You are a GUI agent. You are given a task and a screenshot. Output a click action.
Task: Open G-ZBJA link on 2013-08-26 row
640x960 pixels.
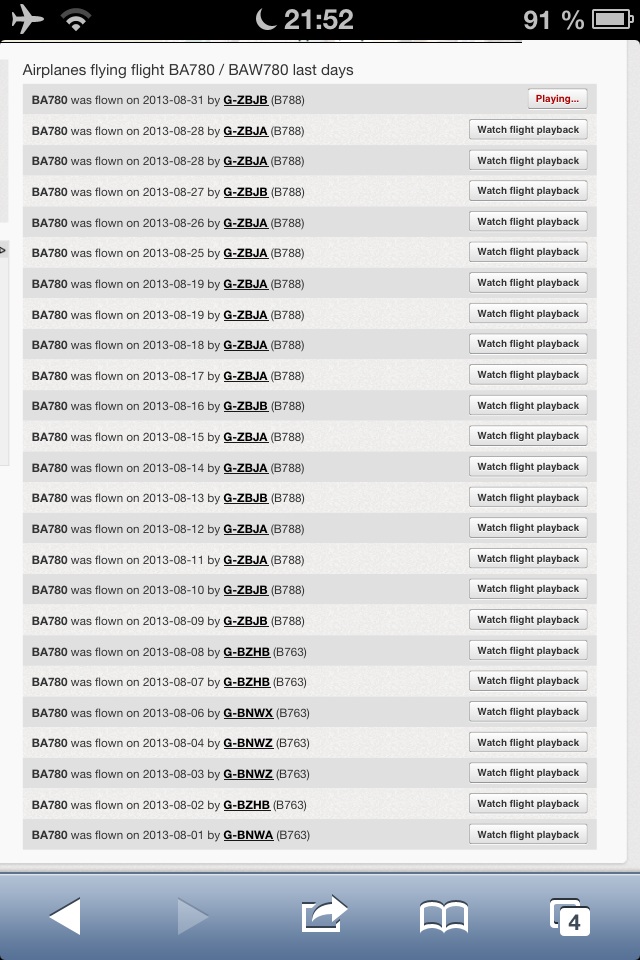[x=245, y=223]
